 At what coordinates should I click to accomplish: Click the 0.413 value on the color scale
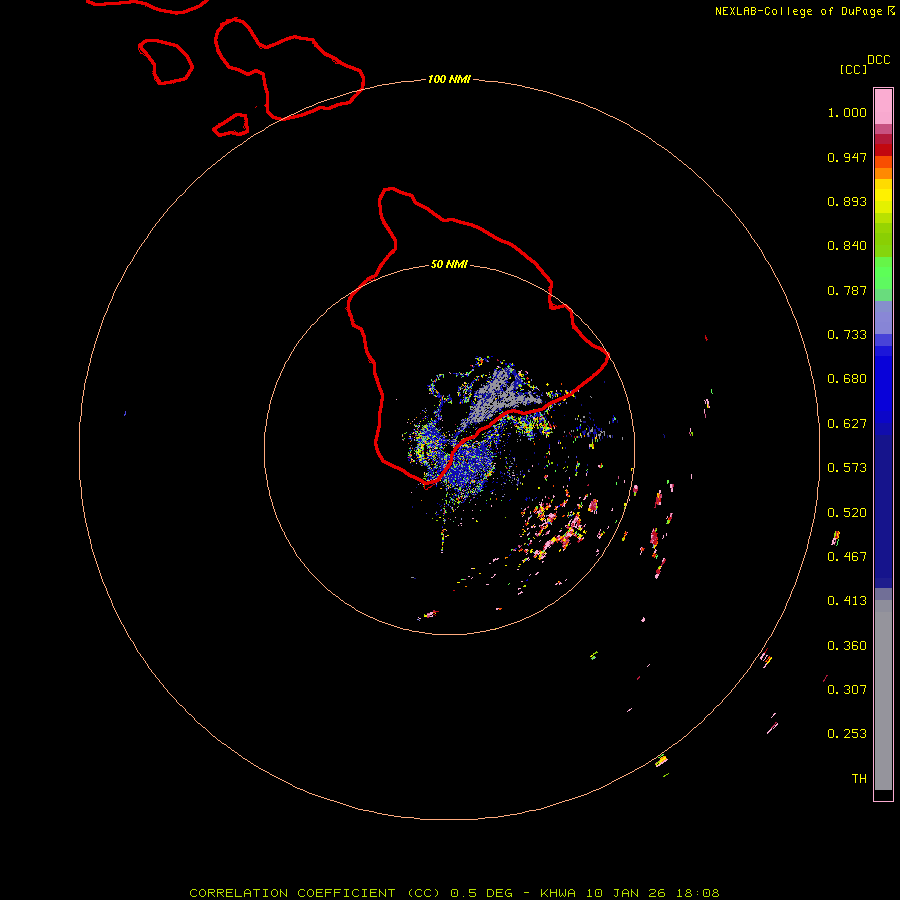(x=847, y=601)
